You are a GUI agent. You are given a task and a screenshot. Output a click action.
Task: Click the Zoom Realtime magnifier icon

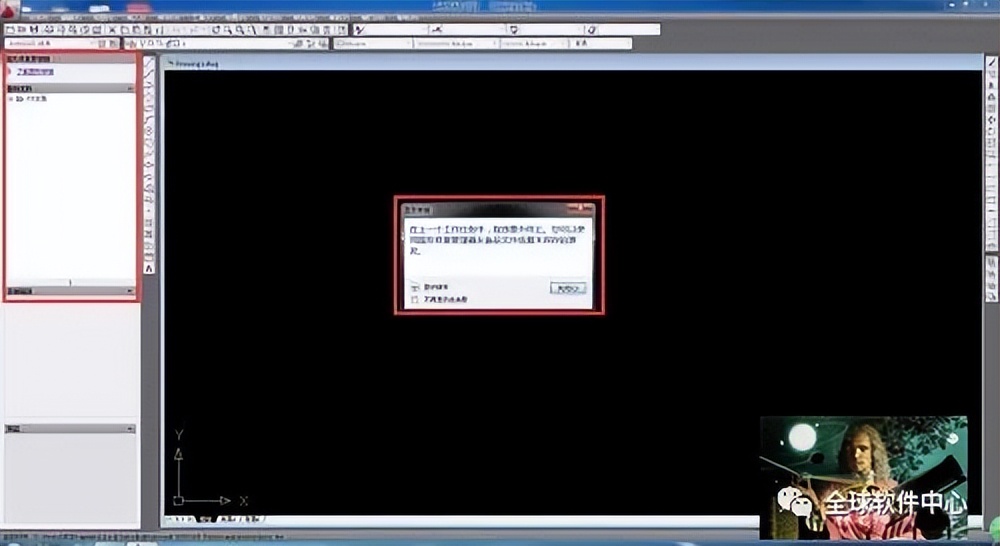pos(228,29)
